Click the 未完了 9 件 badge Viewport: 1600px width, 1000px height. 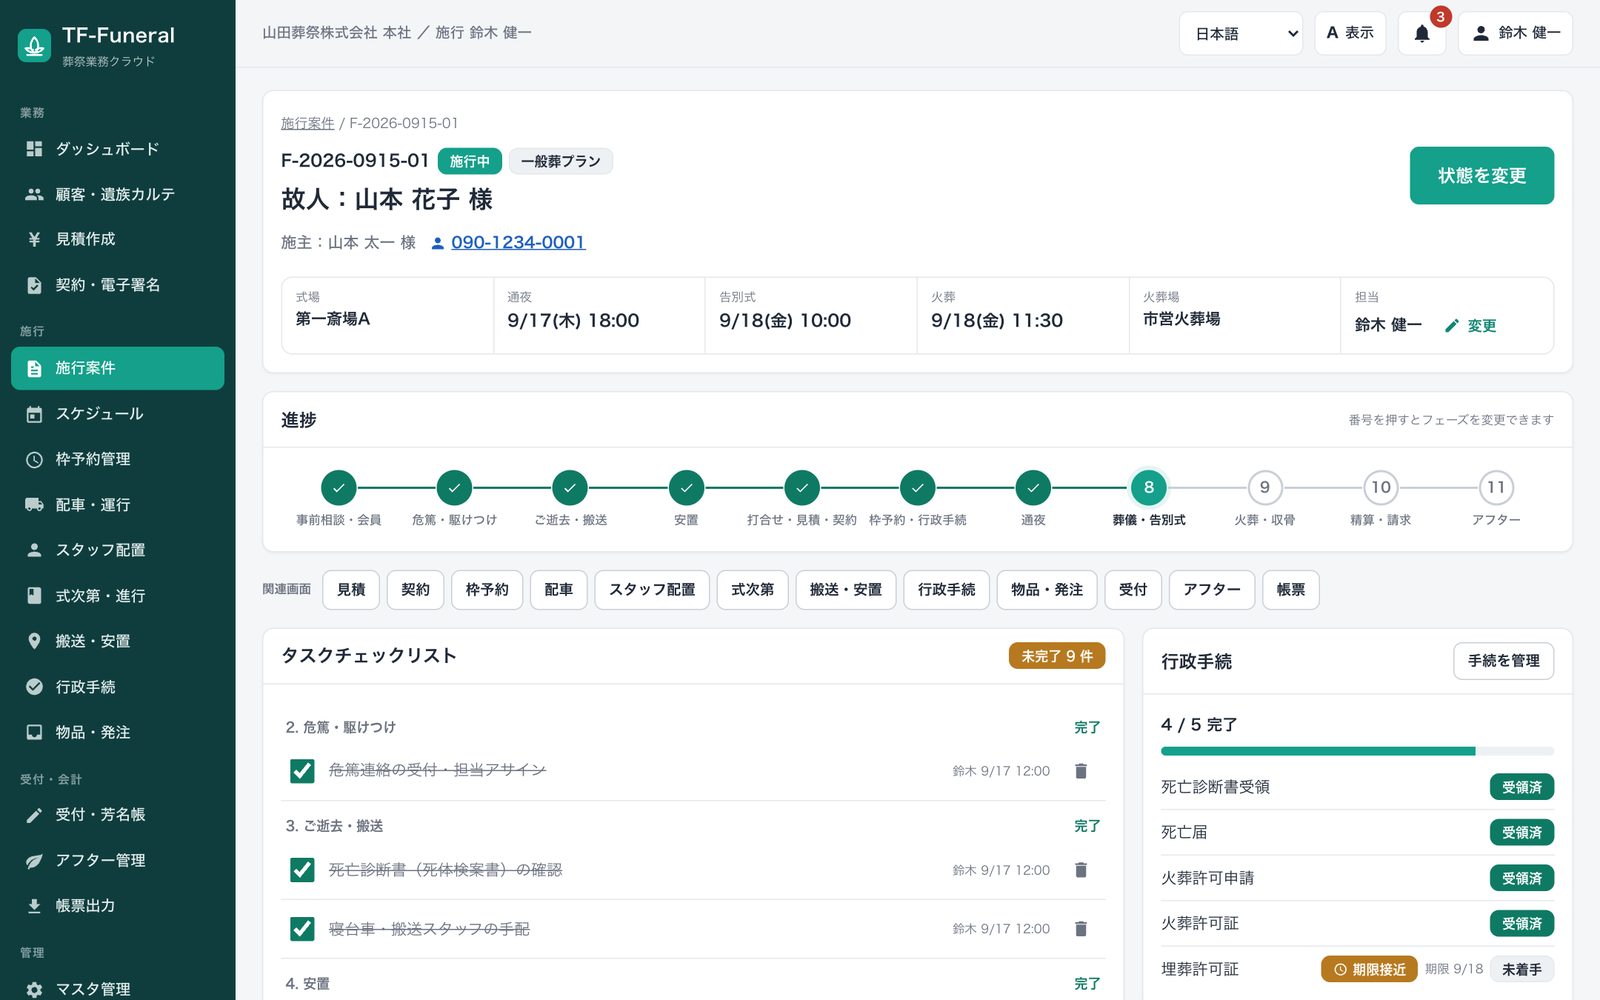[1057, 656]
